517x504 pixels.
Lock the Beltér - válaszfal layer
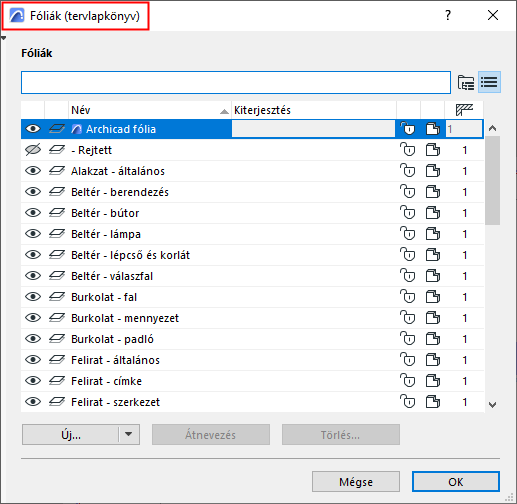[x=408, y=276]
